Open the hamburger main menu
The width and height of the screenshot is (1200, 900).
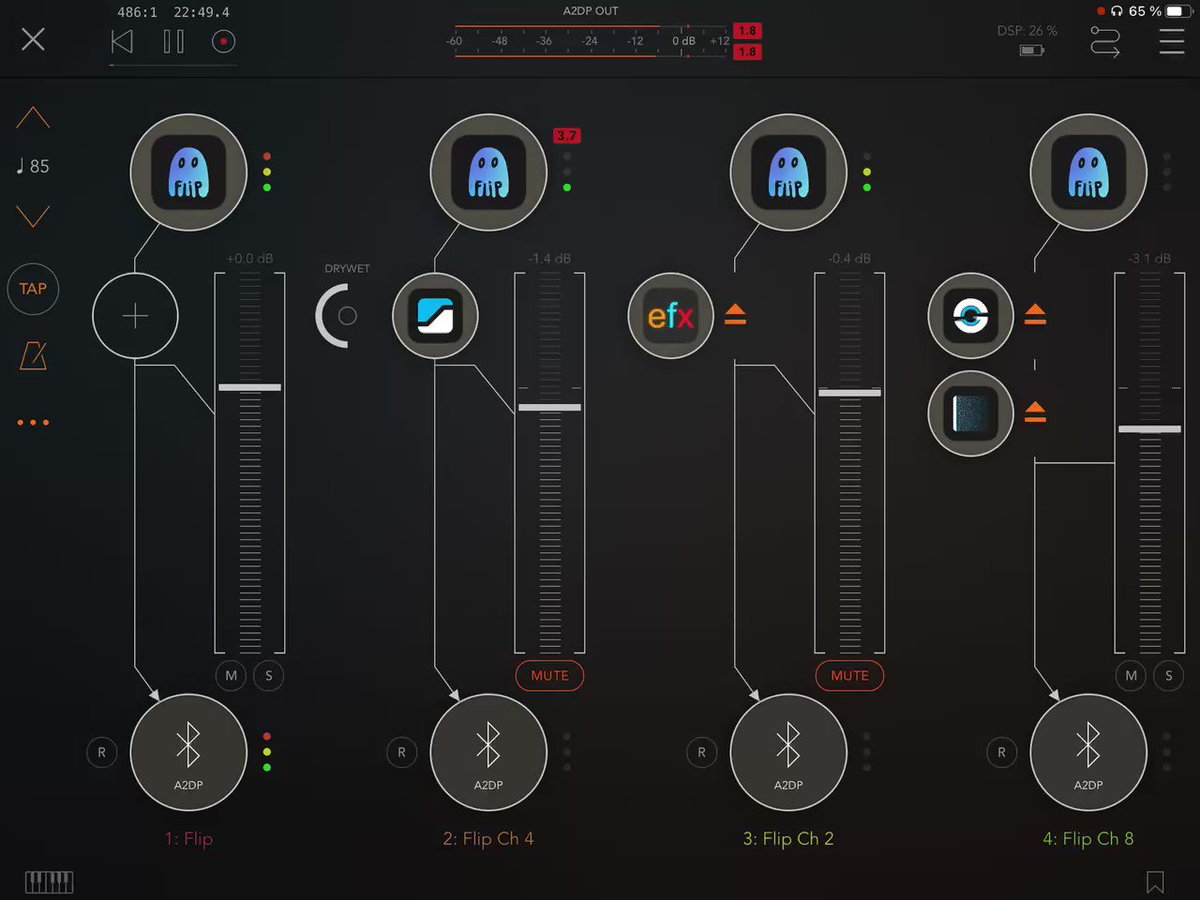tap(1171, 41)
